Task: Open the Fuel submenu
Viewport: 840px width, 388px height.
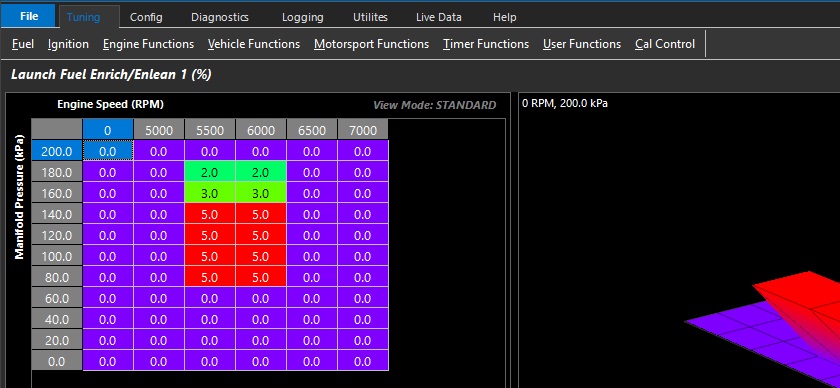Action: coord(23,44)
